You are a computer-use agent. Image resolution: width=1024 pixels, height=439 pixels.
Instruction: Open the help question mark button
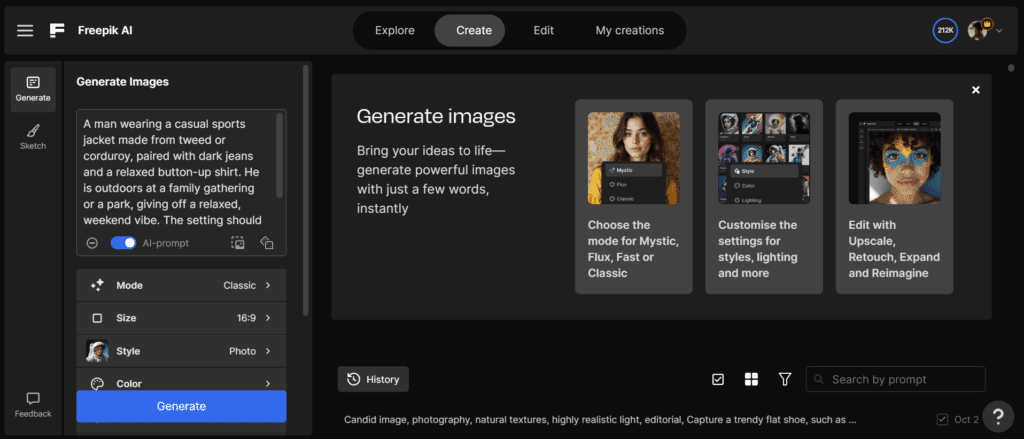click(x=998, y=416)
